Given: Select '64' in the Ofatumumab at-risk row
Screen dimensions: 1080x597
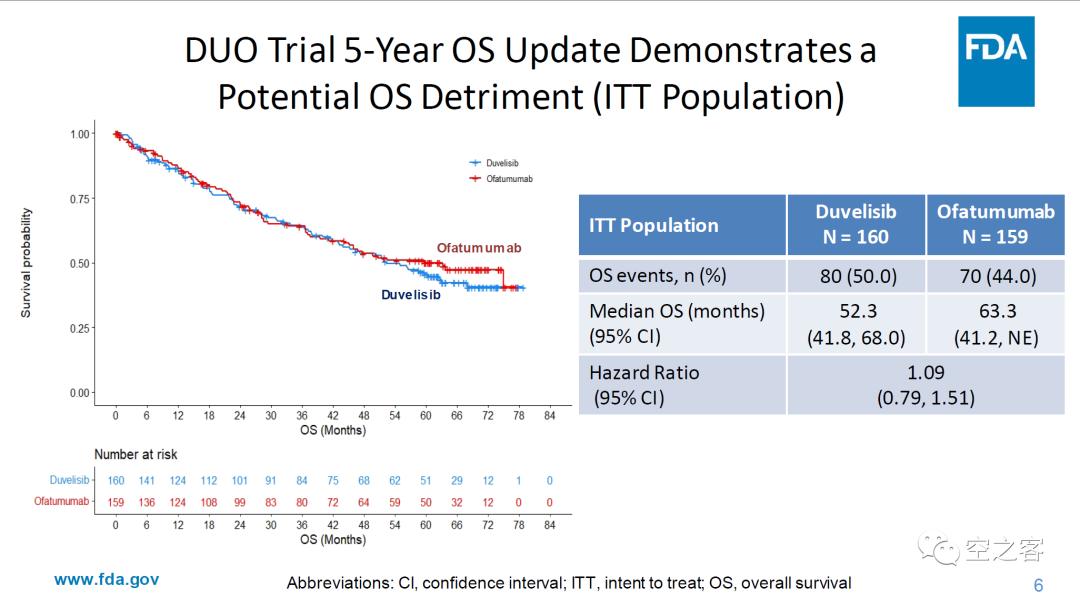Looking at the screenshot, I should coord(364,503).
